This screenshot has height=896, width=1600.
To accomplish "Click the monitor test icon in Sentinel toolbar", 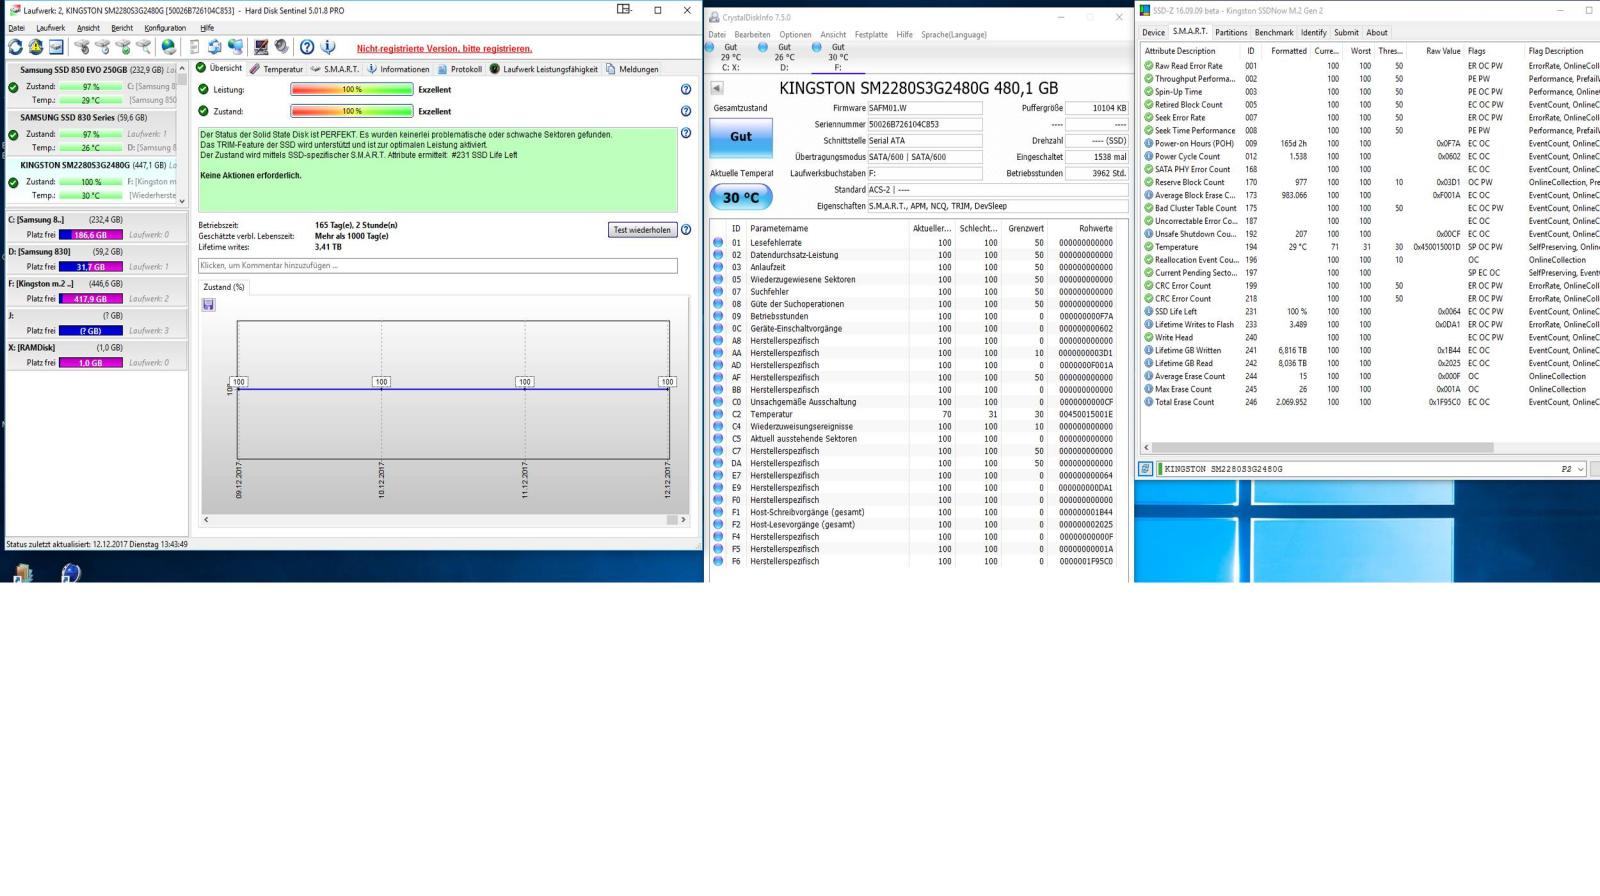I will [261, 47].
